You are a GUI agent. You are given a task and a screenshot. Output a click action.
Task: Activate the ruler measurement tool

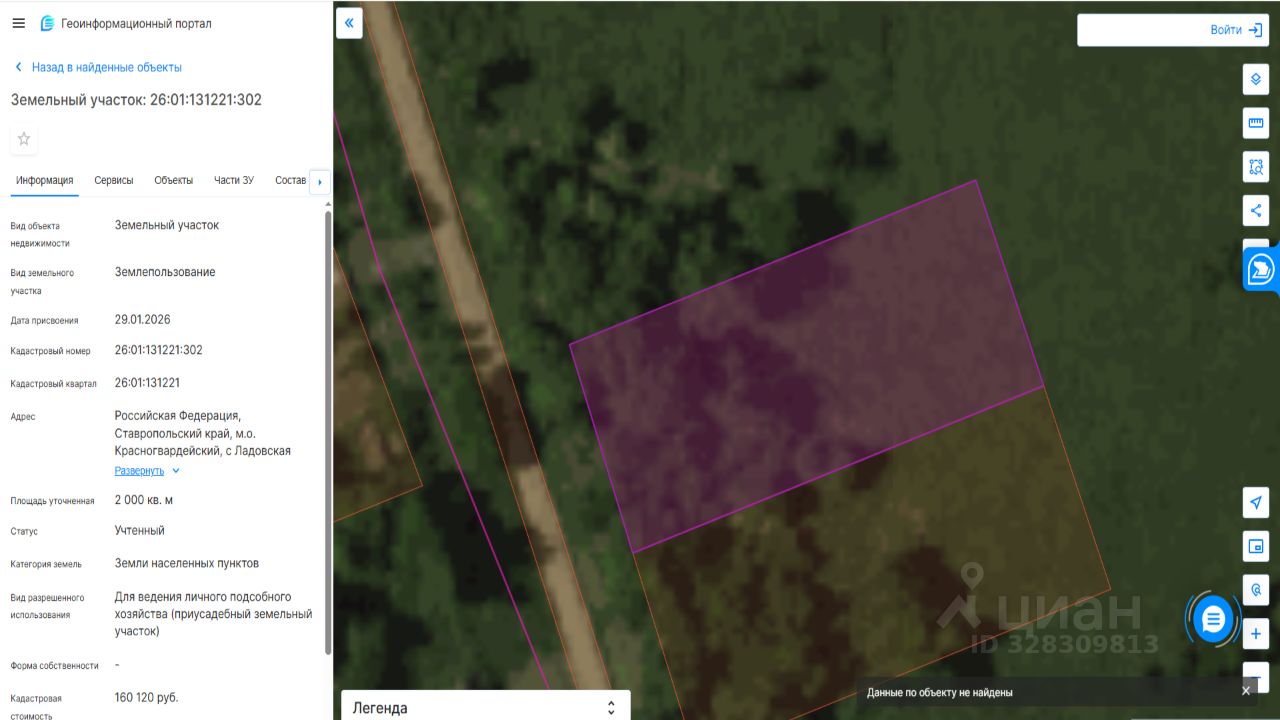pyautogui.click(x=1256, y=123)
